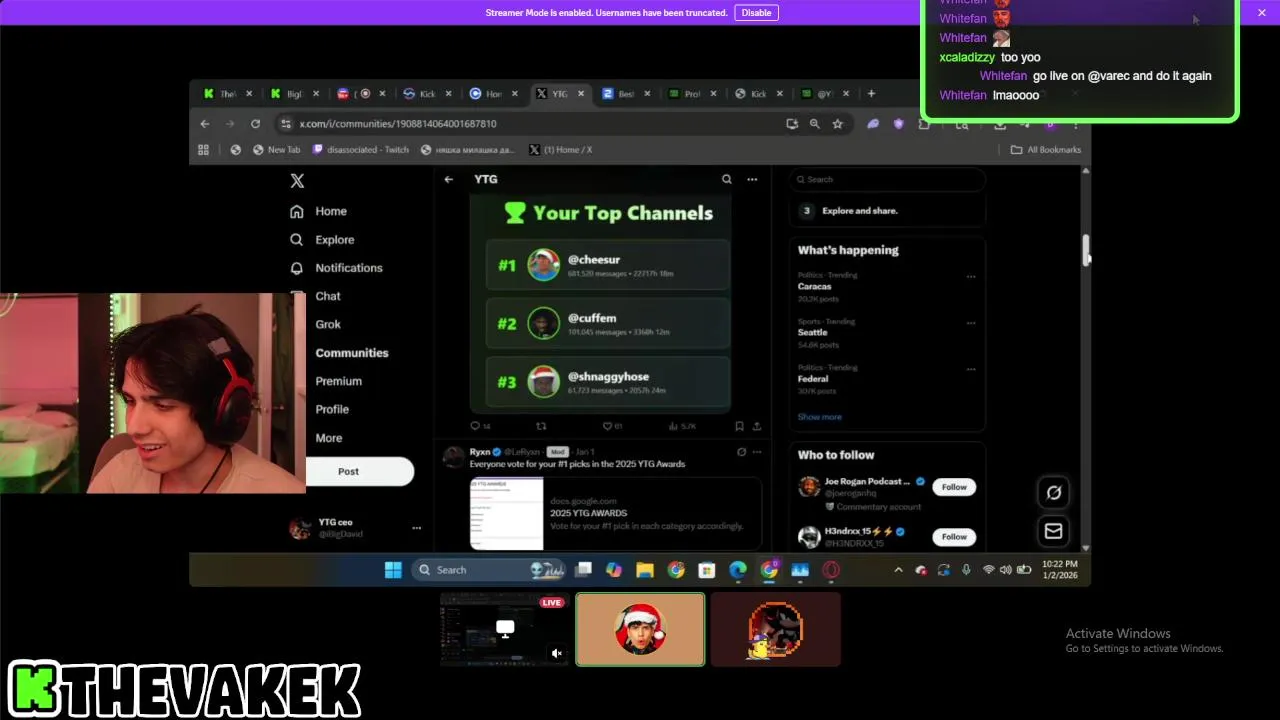Open YTG community more options
The image size is (1280, 720).
tap(752, 179)
